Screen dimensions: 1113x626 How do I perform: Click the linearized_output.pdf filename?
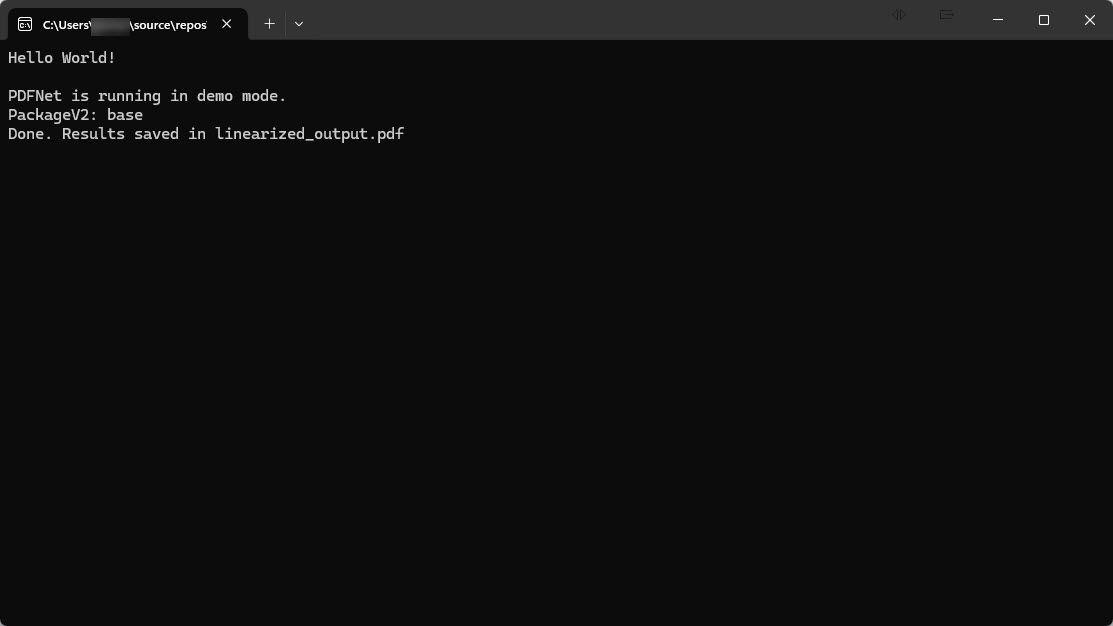point(310,134)
